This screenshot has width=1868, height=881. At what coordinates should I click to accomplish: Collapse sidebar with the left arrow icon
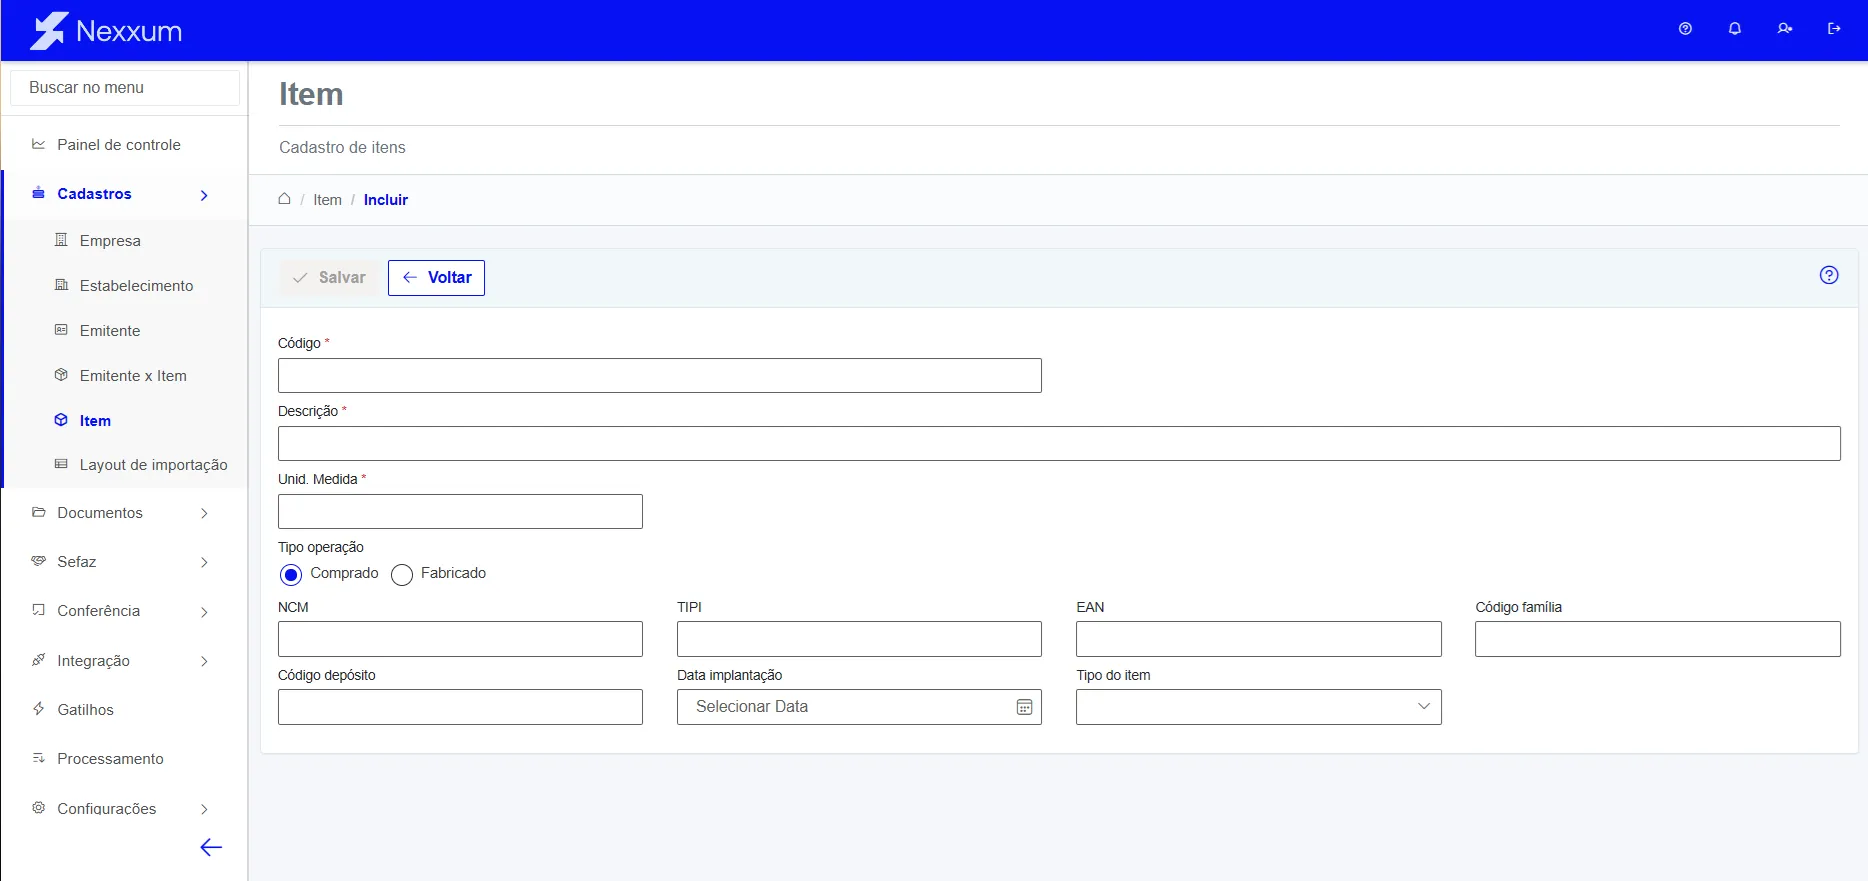pyautogui.click(x=211, y=848)
